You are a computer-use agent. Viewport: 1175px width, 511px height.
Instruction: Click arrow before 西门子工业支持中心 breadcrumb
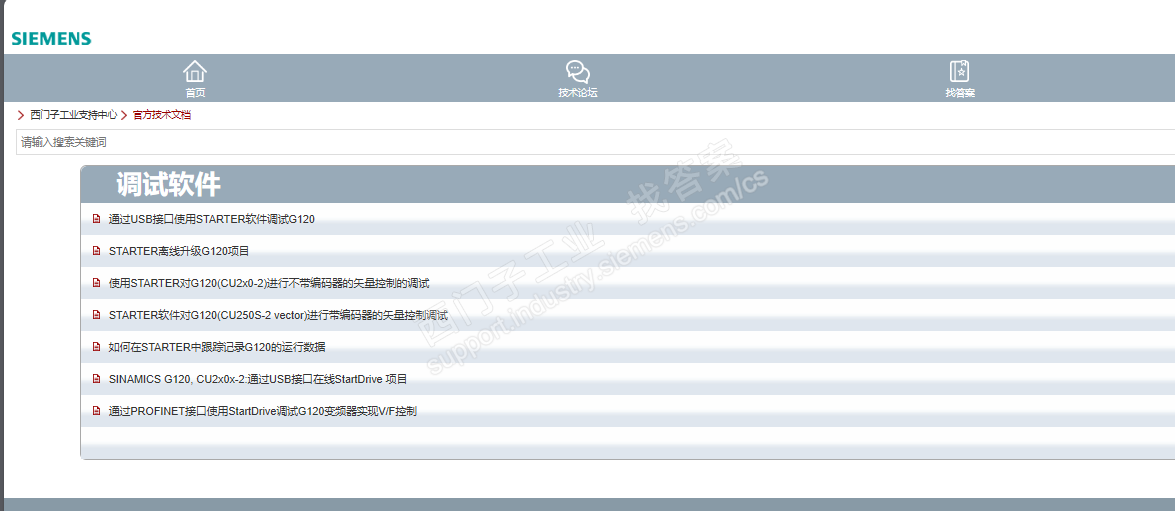[21, 115]
